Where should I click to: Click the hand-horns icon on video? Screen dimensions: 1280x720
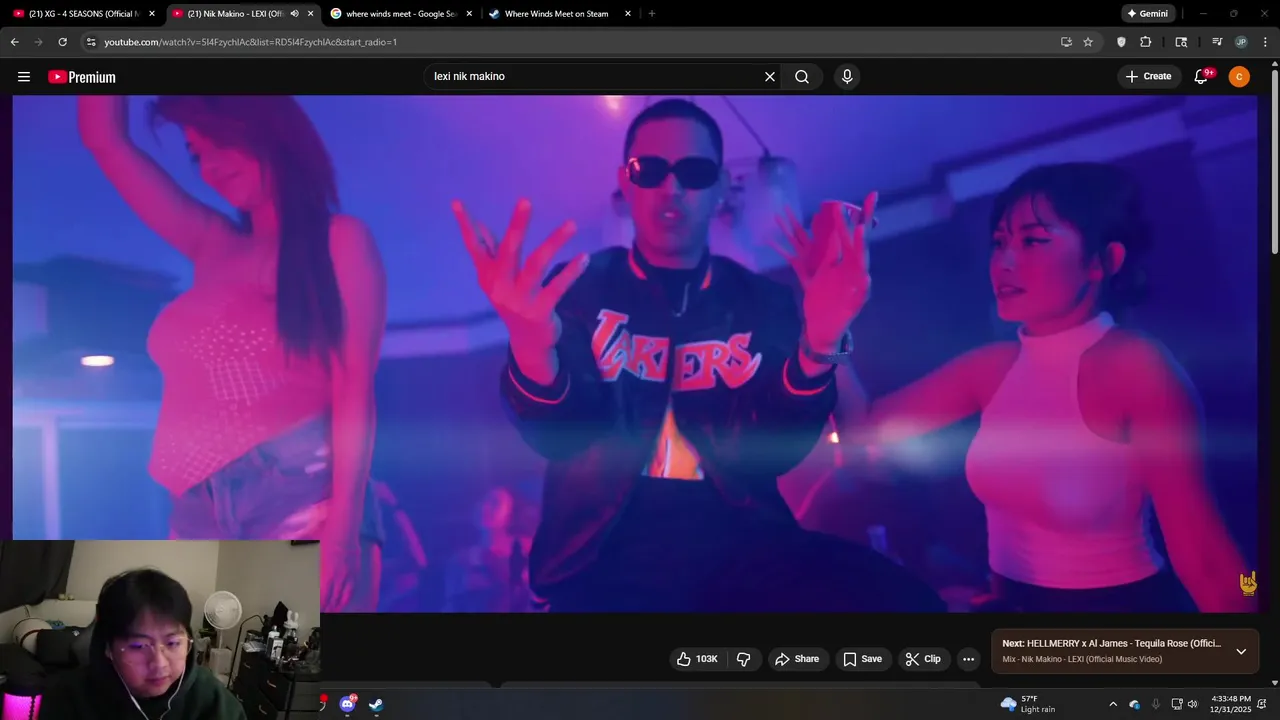[1248, 584]
